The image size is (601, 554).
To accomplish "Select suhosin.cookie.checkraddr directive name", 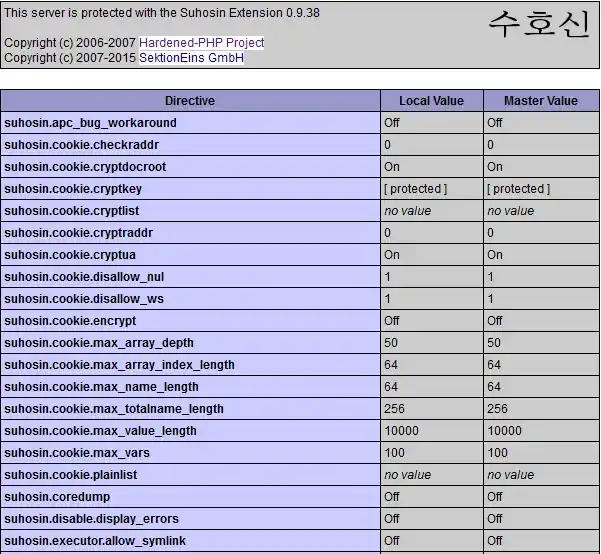I will tap(82, 145).
